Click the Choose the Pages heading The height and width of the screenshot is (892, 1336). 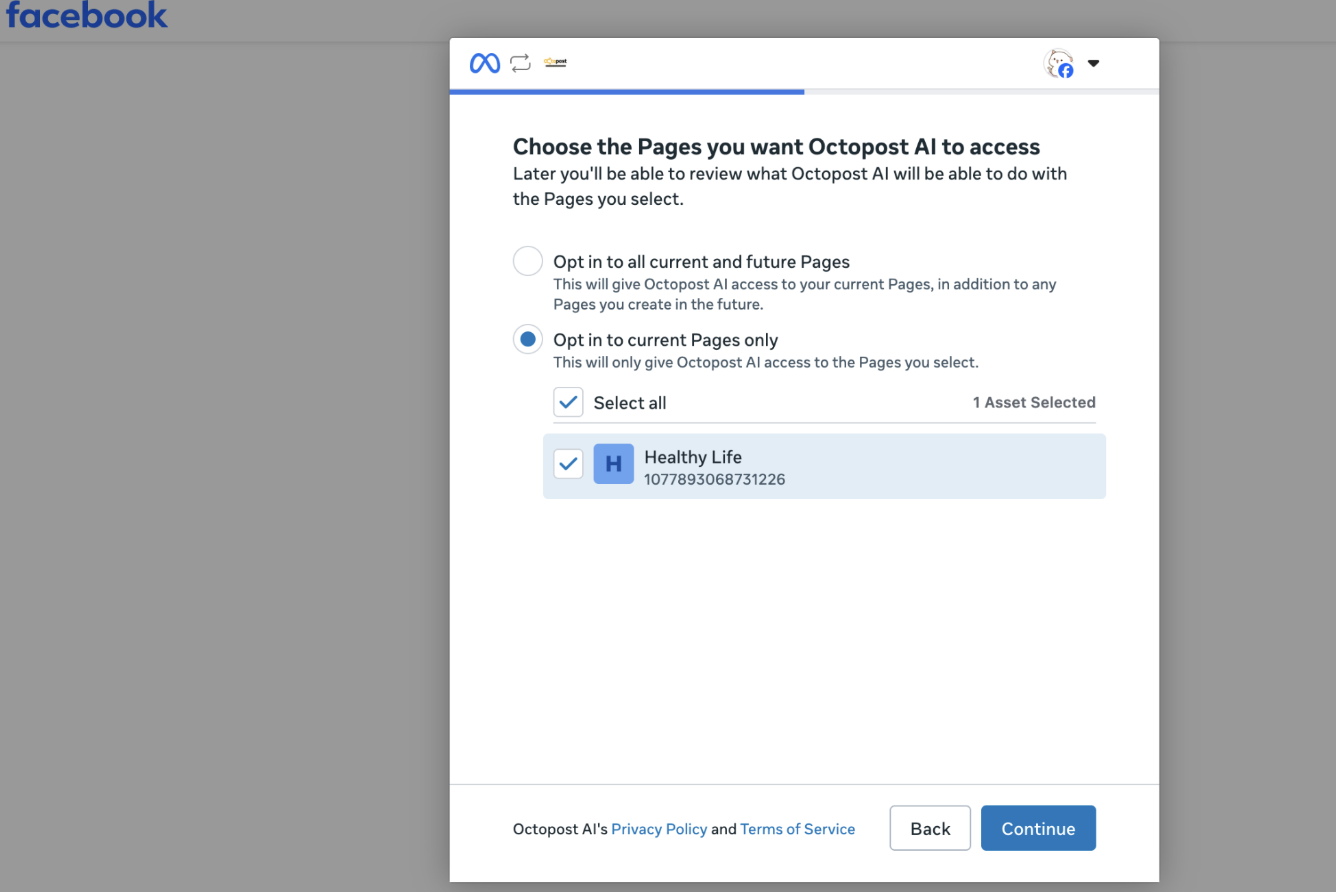pyautogui.click(x=776, y=147)
